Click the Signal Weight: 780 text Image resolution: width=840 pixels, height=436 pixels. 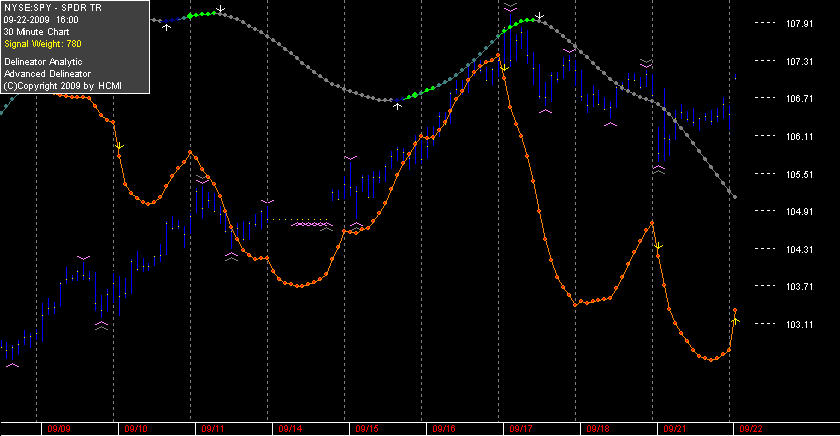(43, 44)
